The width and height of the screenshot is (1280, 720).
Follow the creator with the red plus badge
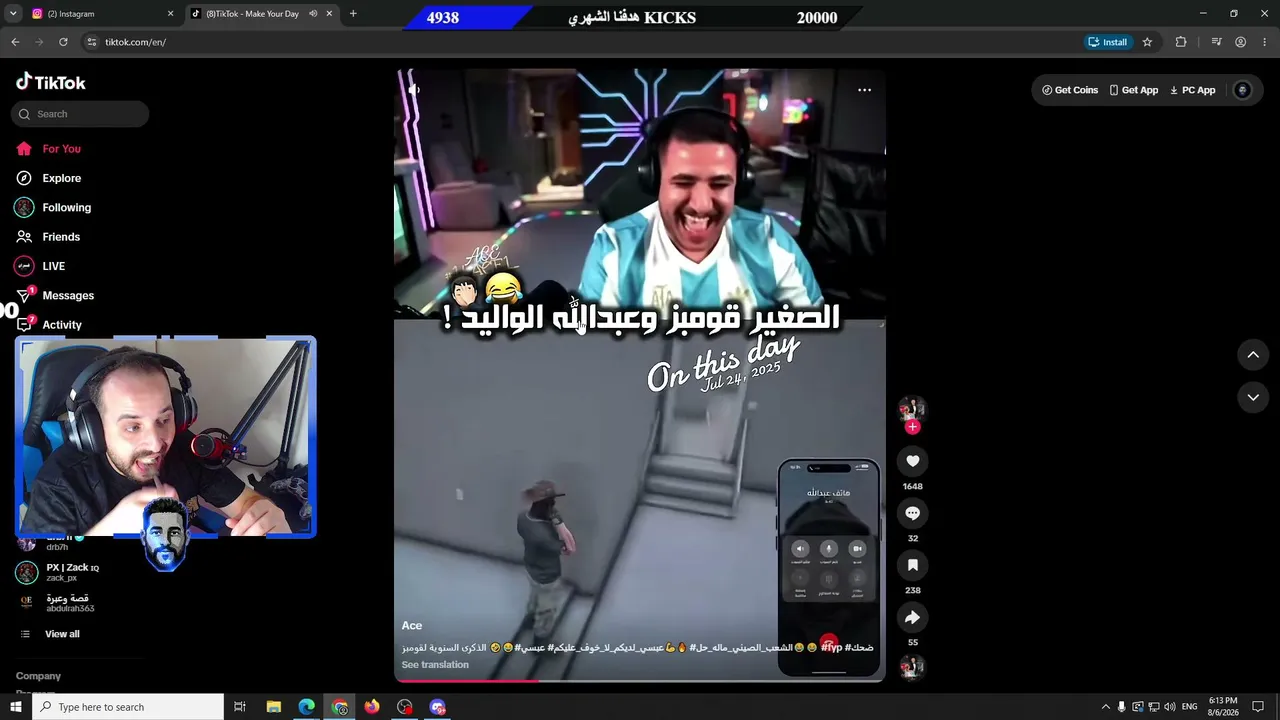tap(912, 427)
